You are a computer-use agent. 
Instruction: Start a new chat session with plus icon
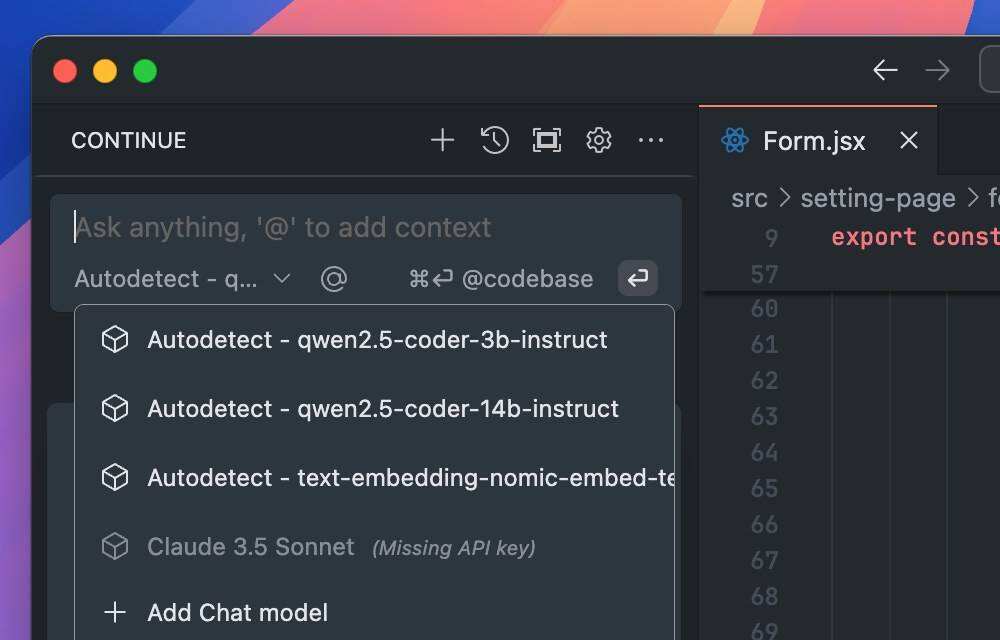(x=442, y=140)
